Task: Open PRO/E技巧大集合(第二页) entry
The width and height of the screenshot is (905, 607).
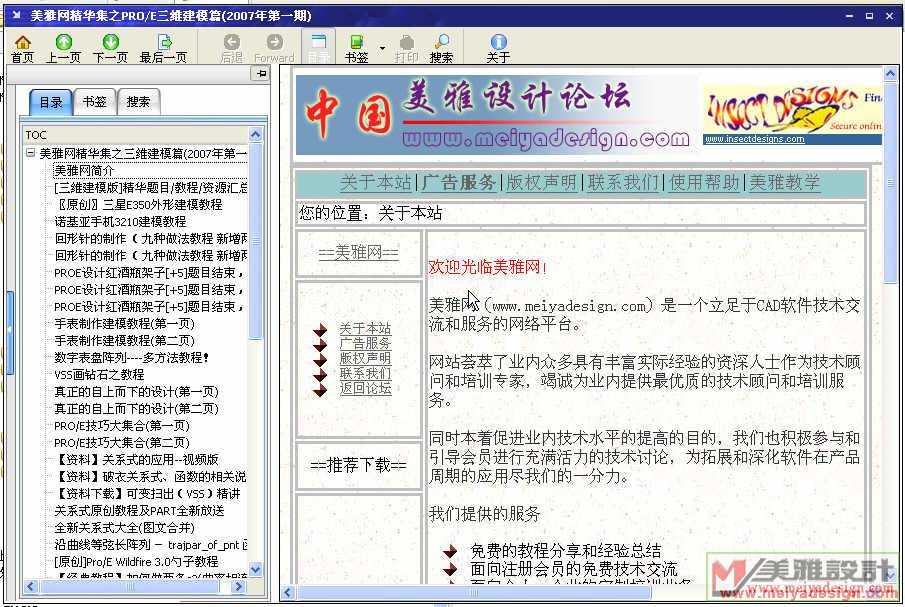Action: click(122, 443)
